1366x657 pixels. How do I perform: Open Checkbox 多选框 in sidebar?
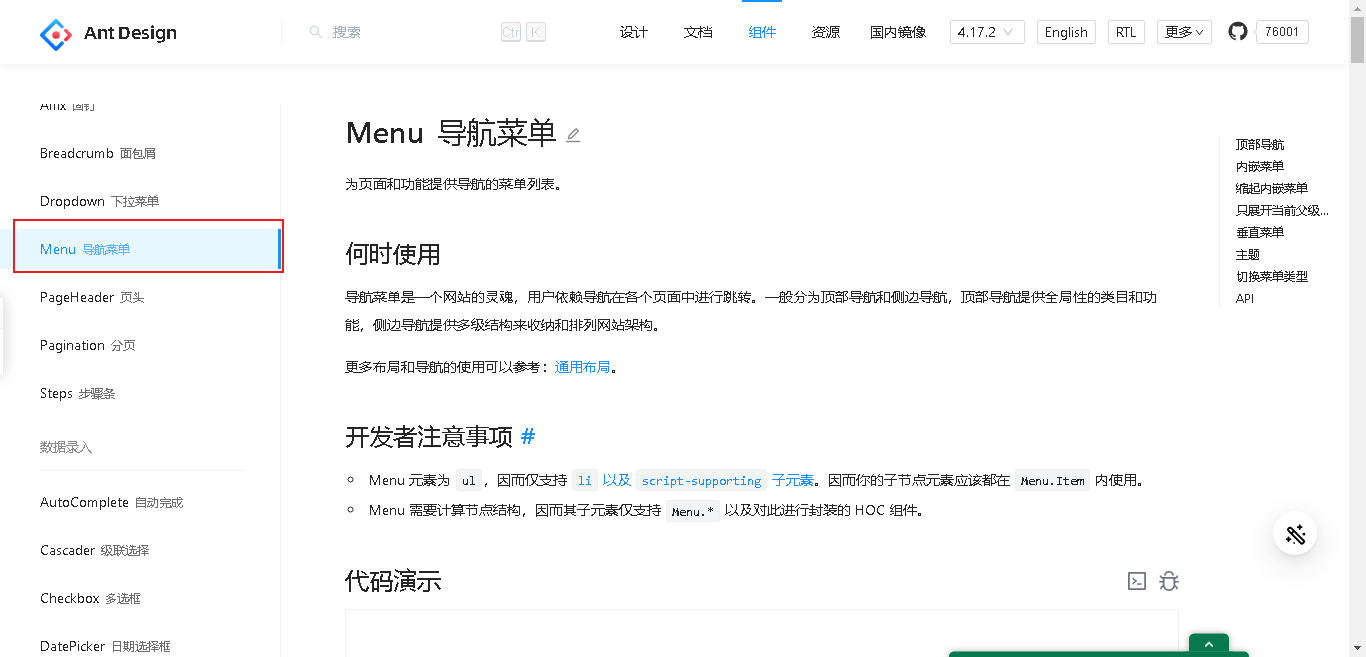(x=90, y=598)
